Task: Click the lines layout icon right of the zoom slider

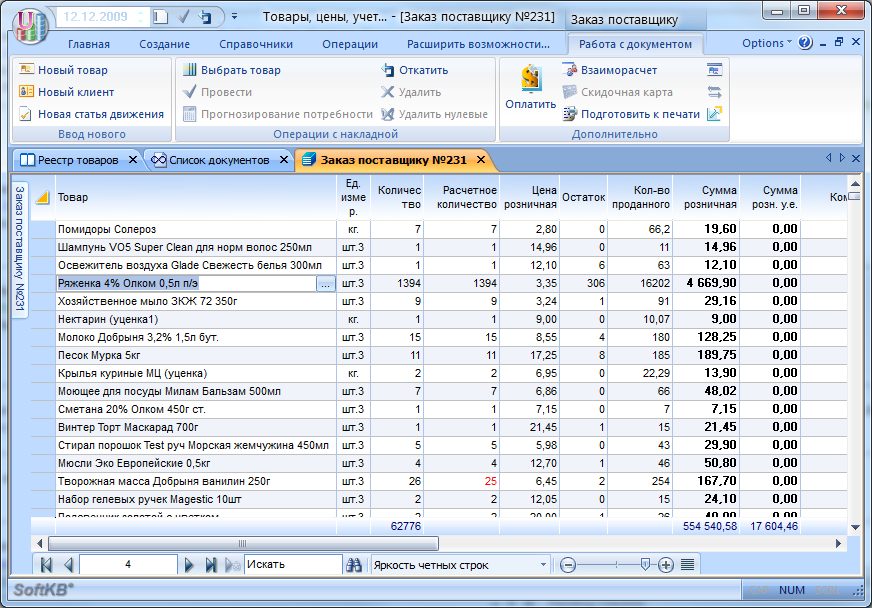Action: 688,565
